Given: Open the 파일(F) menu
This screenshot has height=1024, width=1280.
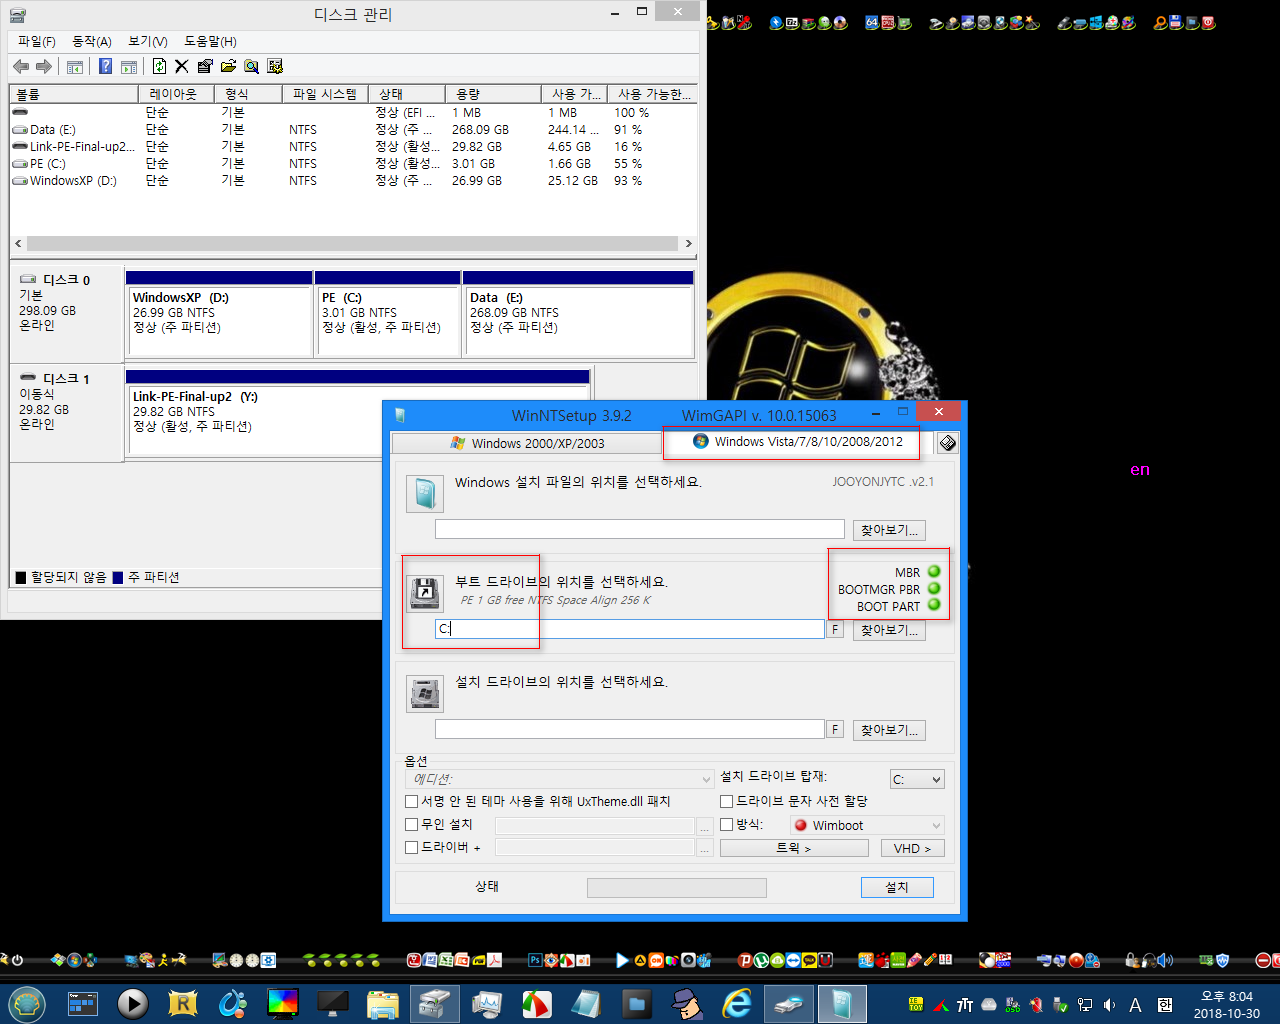Looking at the screenshot, I should pos(37,41).
